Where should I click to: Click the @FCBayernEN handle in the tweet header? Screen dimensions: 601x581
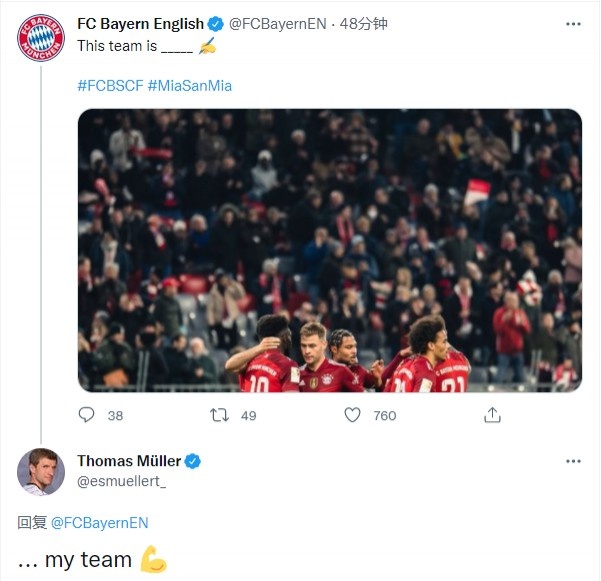tap(278, 24)
